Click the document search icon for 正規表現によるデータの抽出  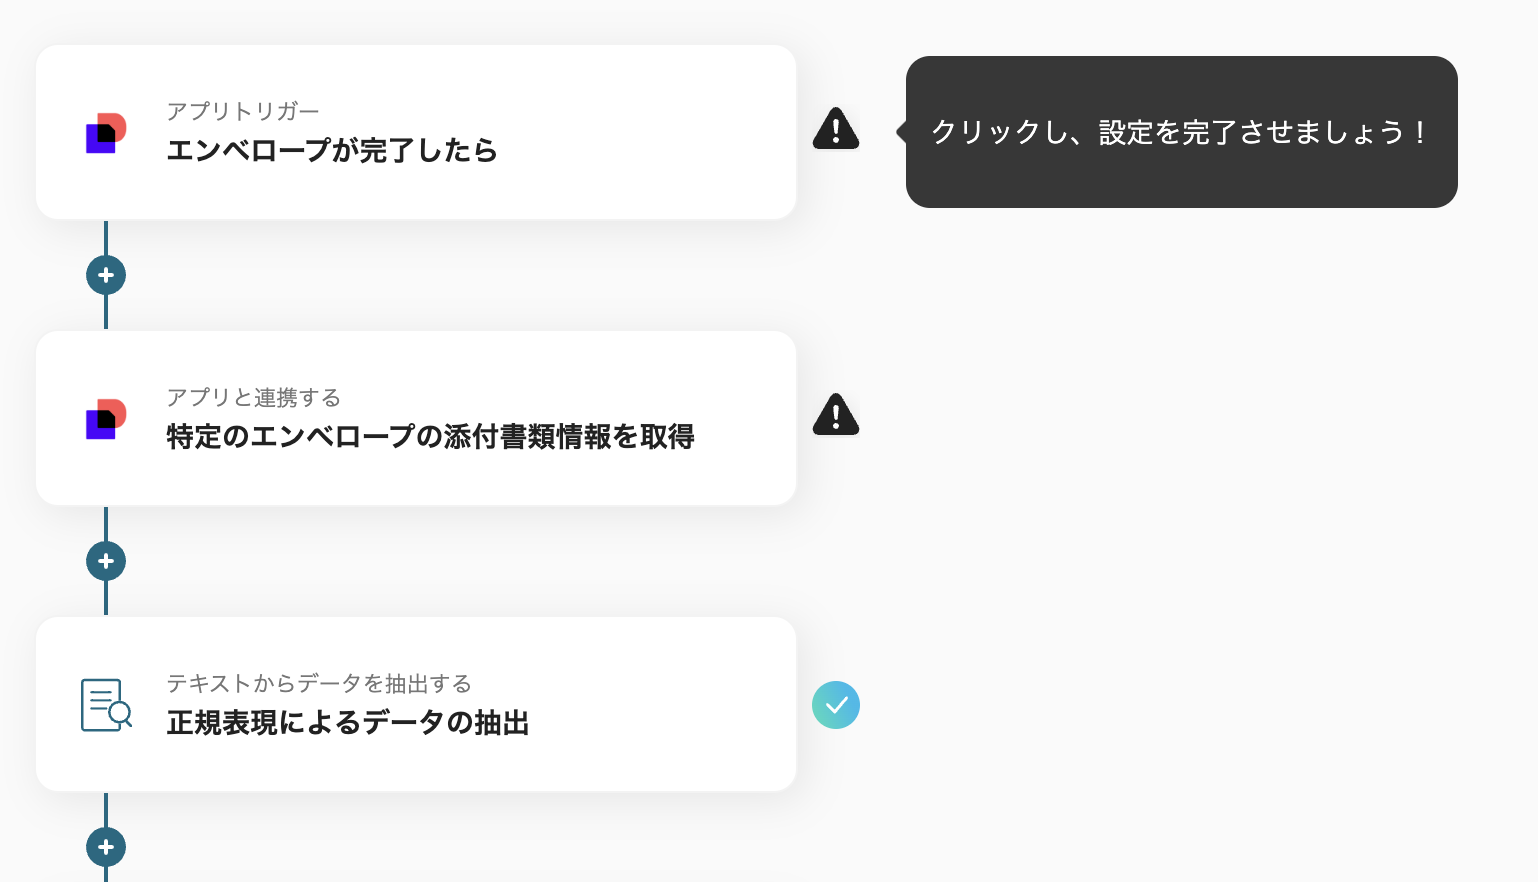tap(106, 705)
